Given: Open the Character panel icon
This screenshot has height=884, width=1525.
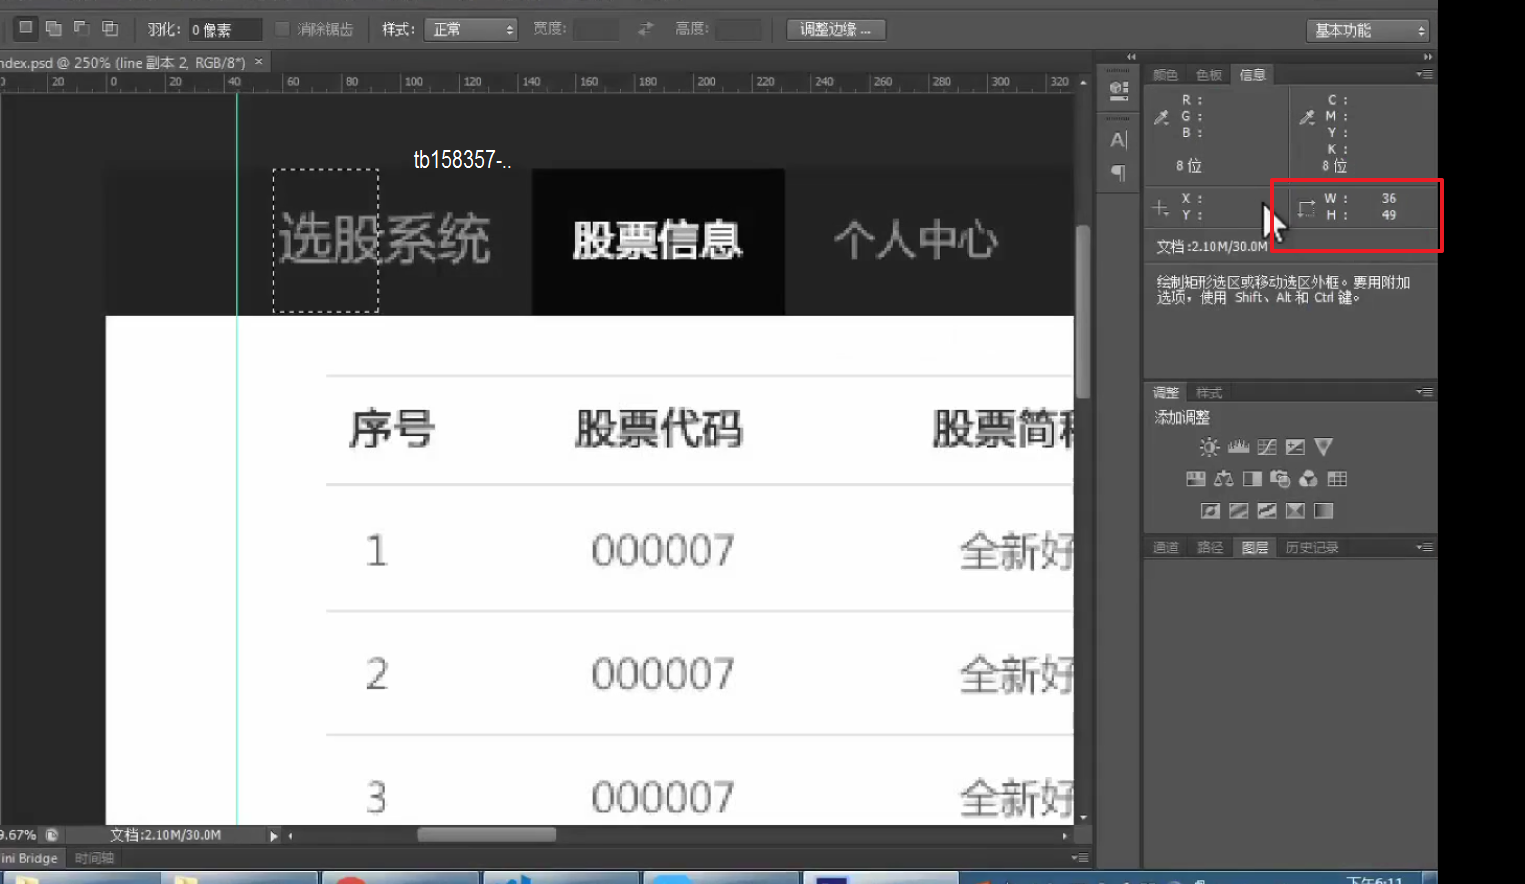Looking at the screenshot, I should (1119, 140).
